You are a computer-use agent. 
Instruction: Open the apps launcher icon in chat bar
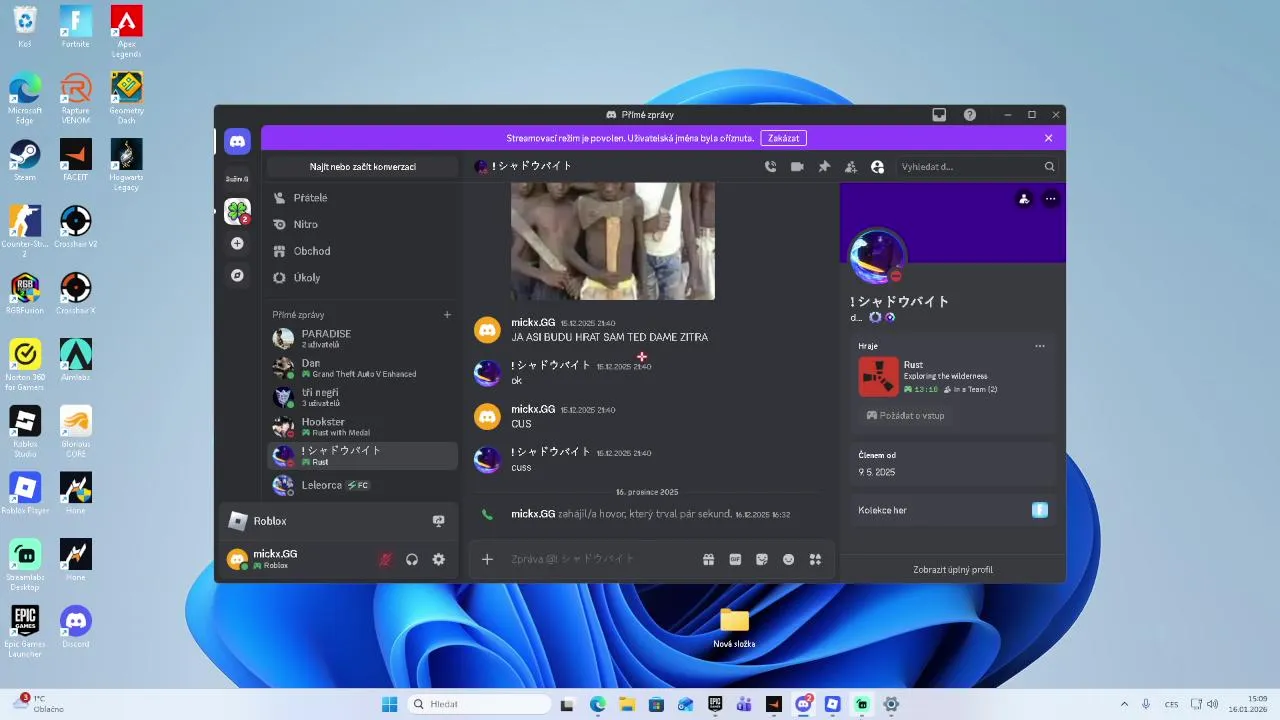pos(815,560)
